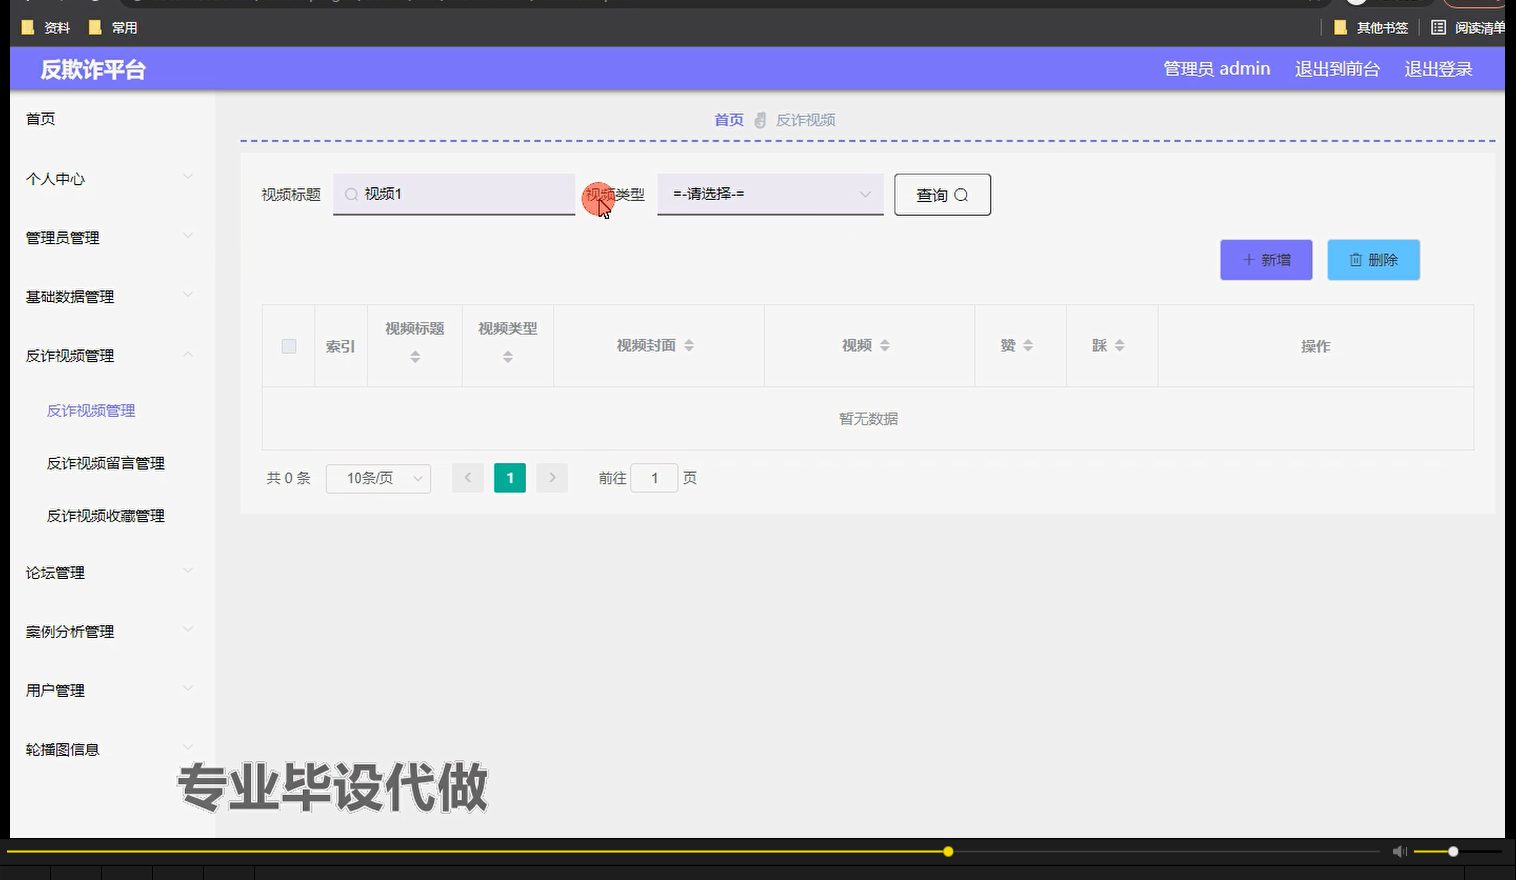This screenshot has width=1516, height=880.
Task: Expand the 个人中心 sidebar section
Action: (55, 179)
